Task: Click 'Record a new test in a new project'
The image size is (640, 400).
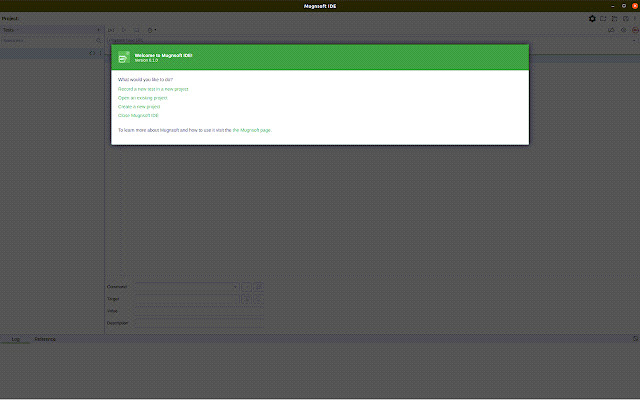Action: click(153, 89)
